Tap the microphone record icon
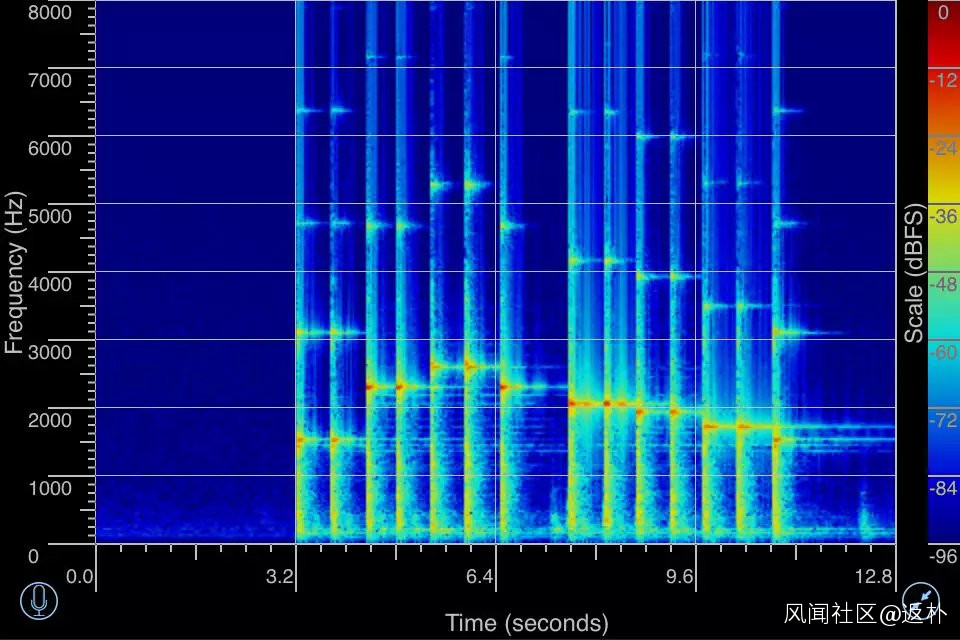 tap(39, 600)
